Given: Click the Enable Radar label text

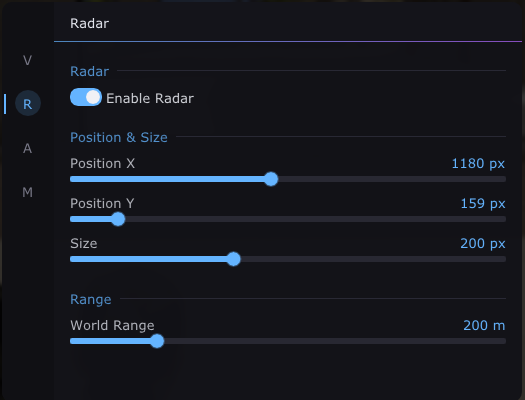Looking at the screenshot, I should (x=150, y=98).
